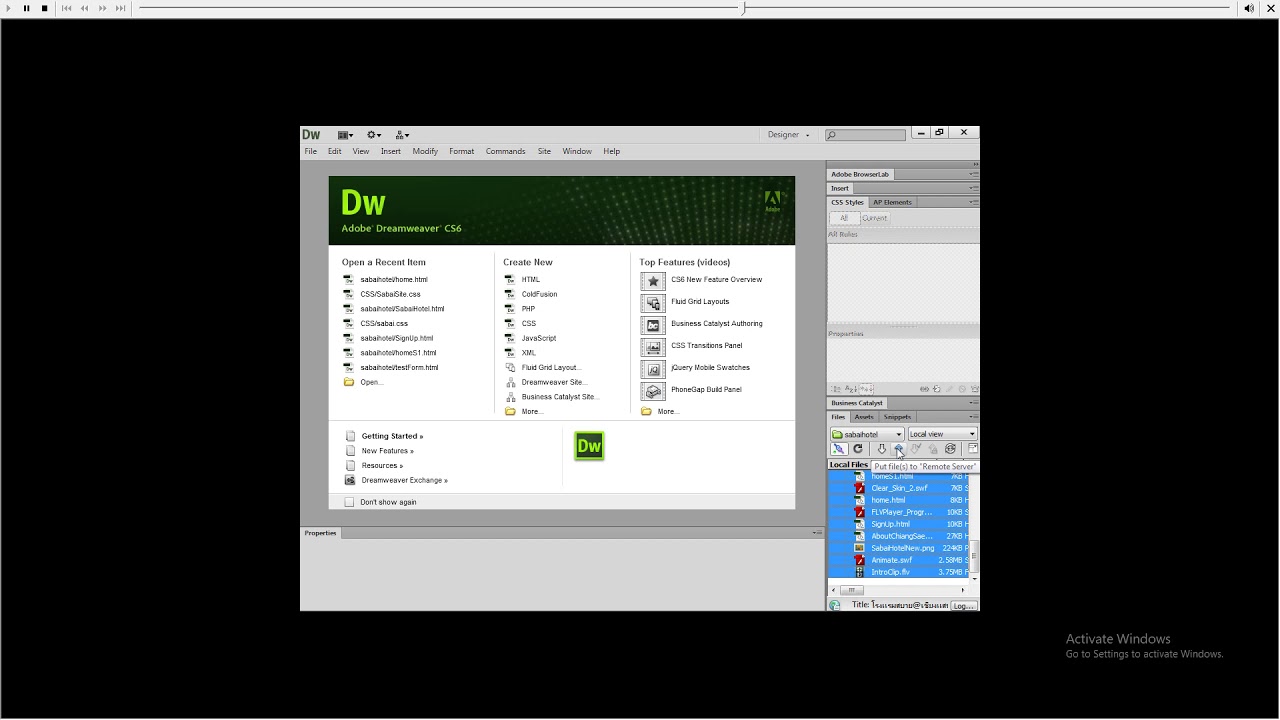Connect to remote server in Files panel
Image resolution: width=1280 pixels, height=720 pixels.
click(x=838, y=449)
